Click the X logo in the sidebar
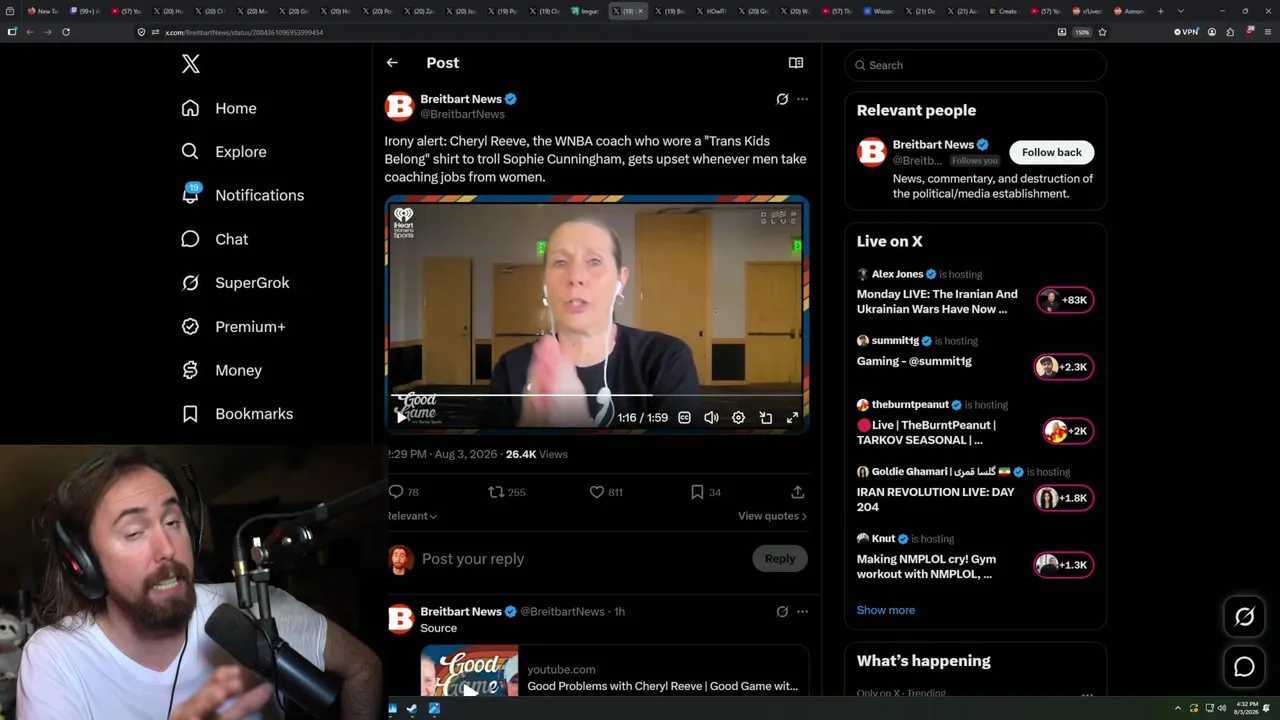The height and width of the screenshot is (720, 1280). (191, 64)
